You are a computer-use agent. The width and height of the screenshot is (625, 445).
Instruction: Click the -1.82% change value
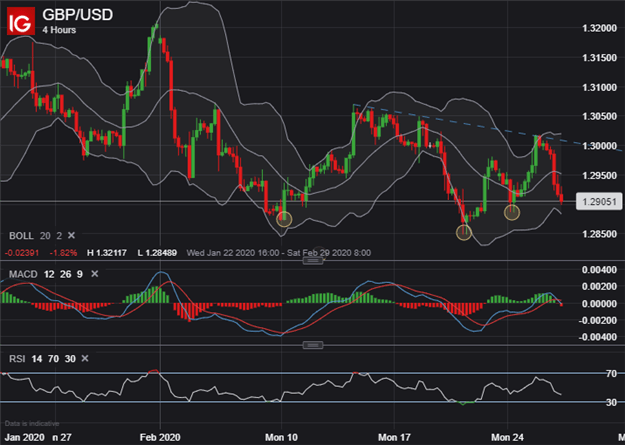click(x=63, y=253)
